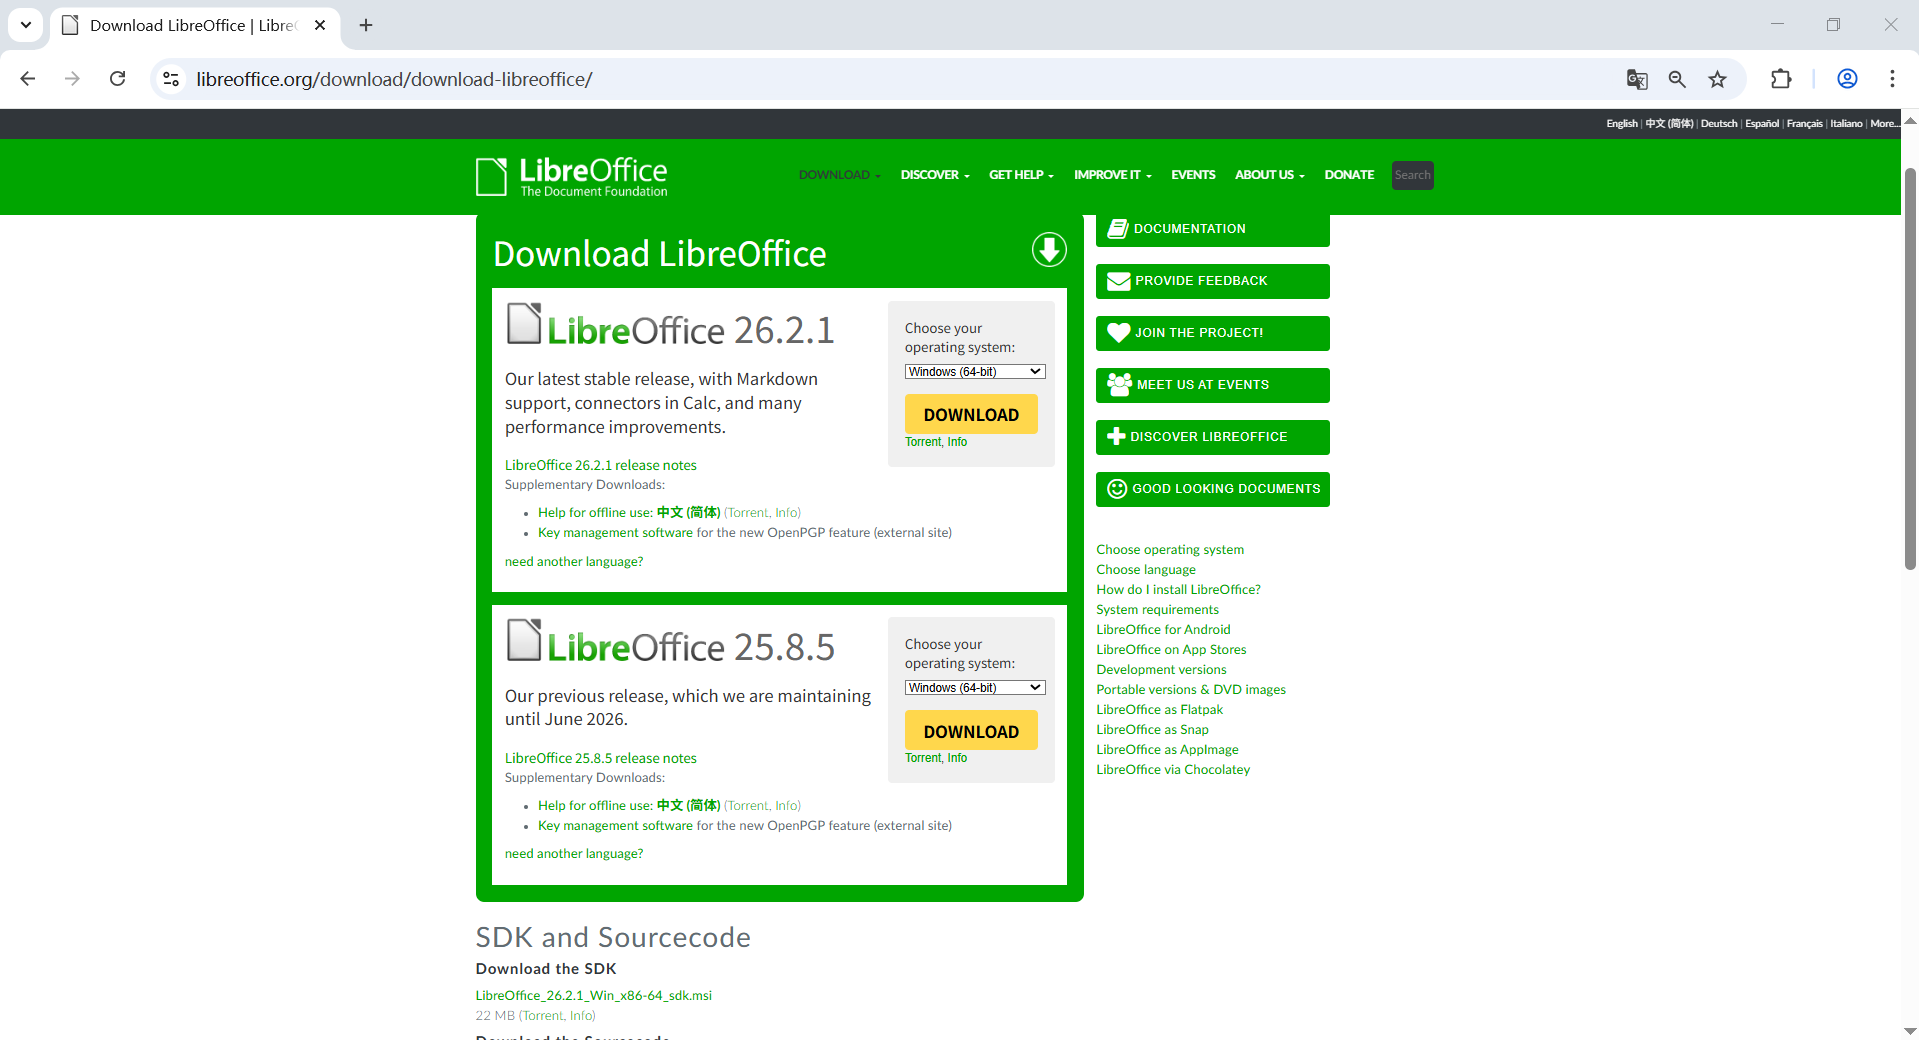
Task: Click the vertical page scrollbar thumb
Action: (1910, 368)
